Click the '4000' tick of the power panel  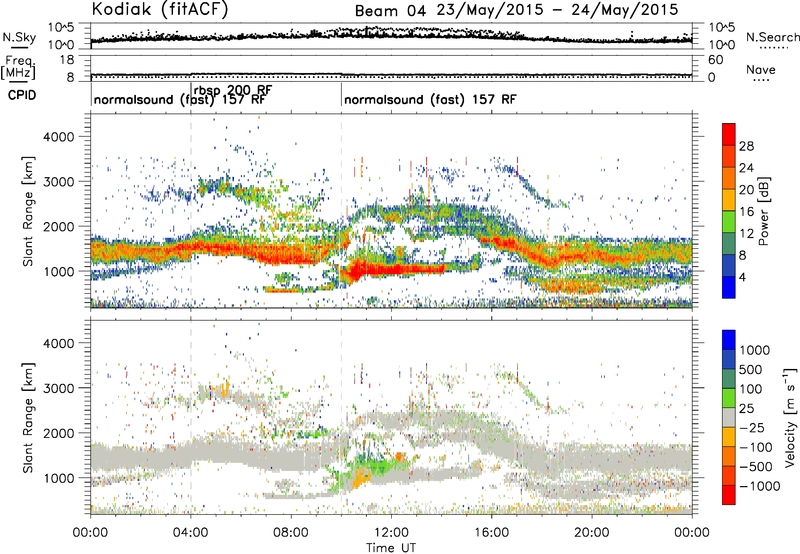[x=58, y=137]
